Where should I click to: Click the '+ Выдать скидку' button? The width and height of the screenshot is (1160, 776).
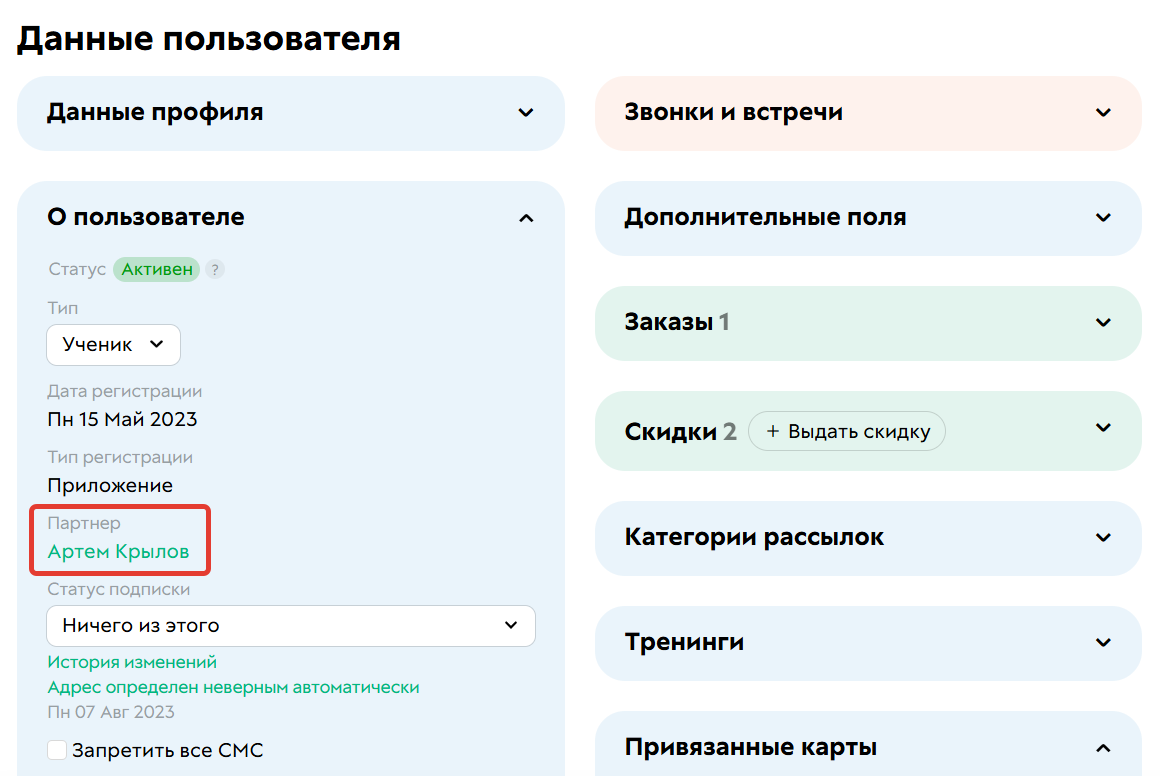pyautogui.click(x=847, y=430)
